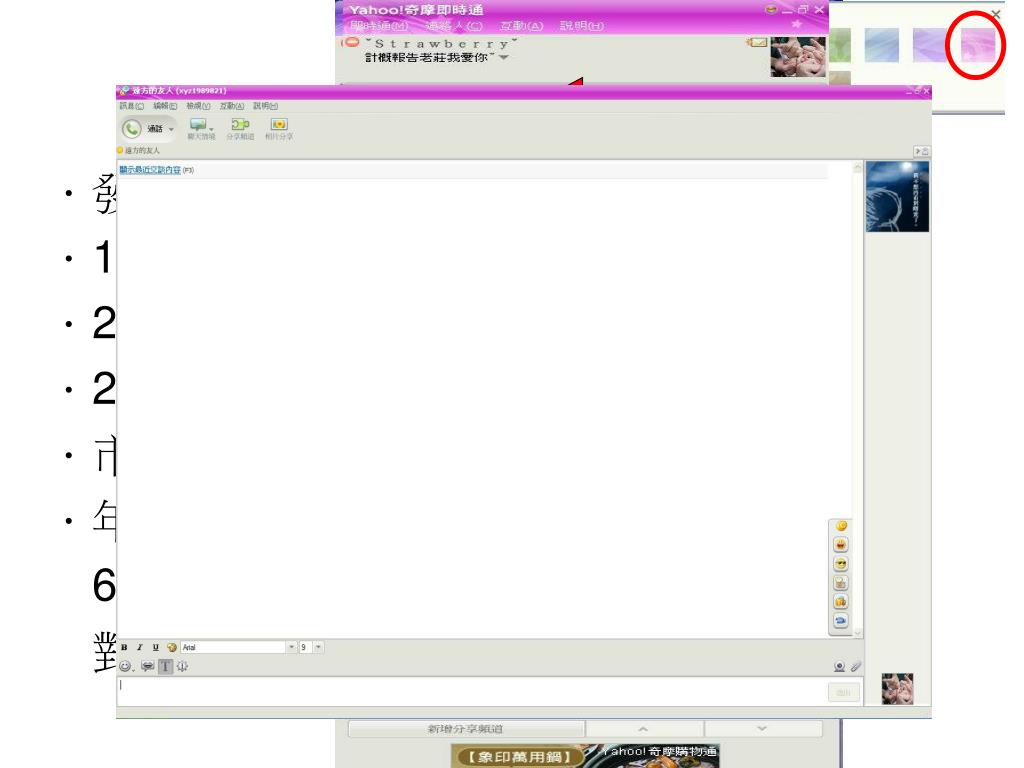Screen dimensions: 1024x768
Task: Click the mail envelope icon in Messenger
Action: click(758, 42)
